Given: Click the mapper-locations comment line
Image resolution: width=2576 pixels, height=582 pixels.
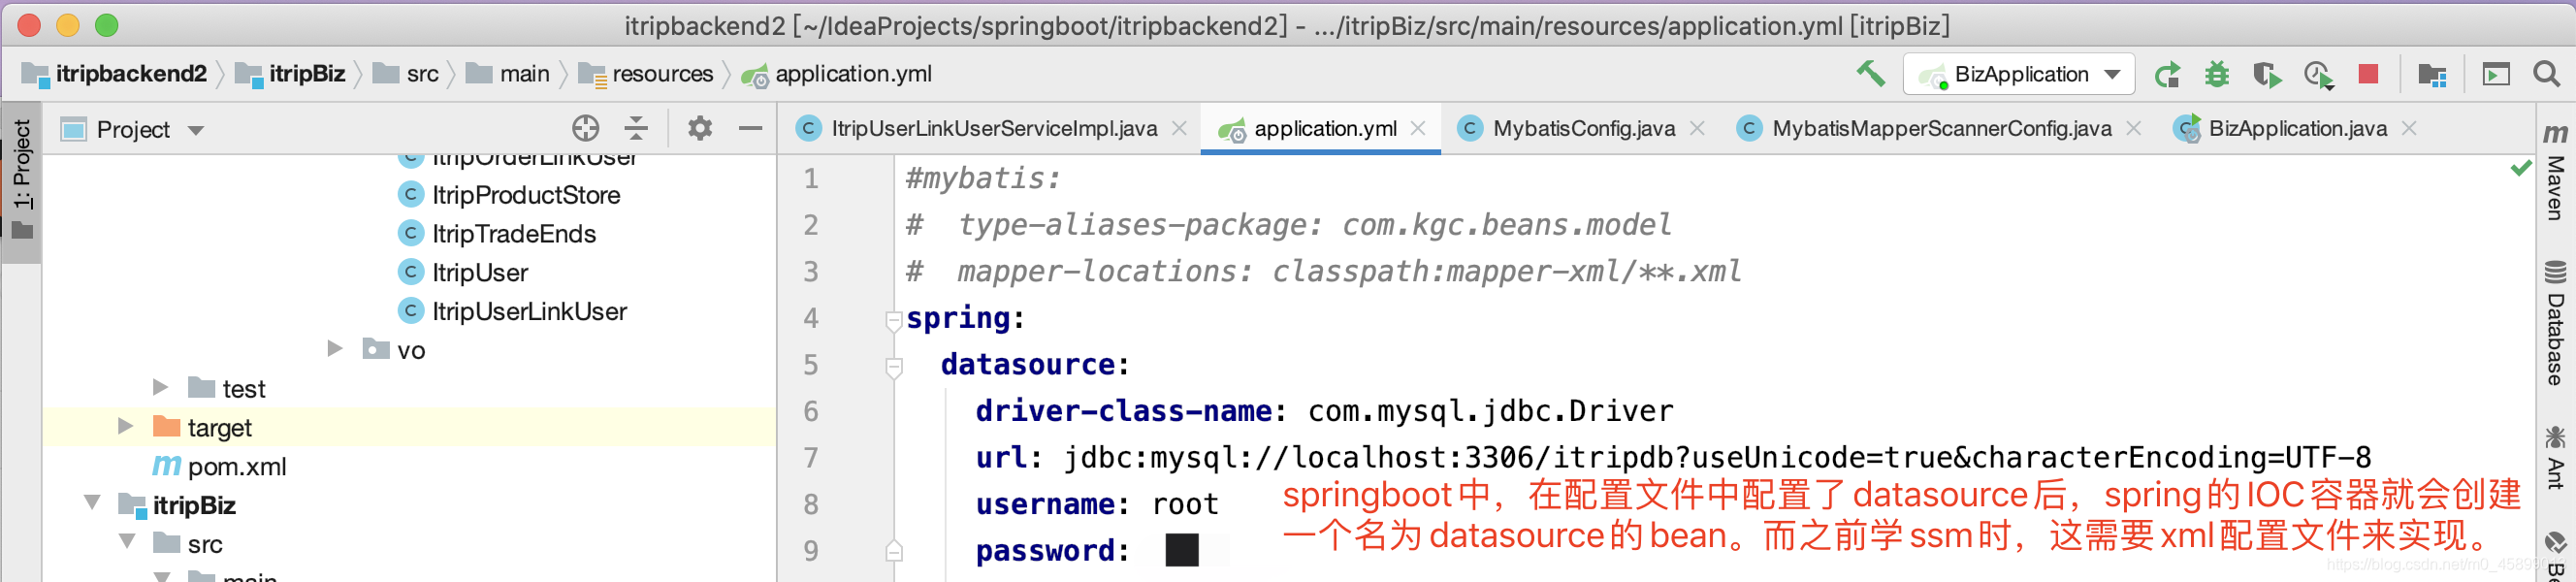Looking at the screenshot, I should (x=1323, y=272).
